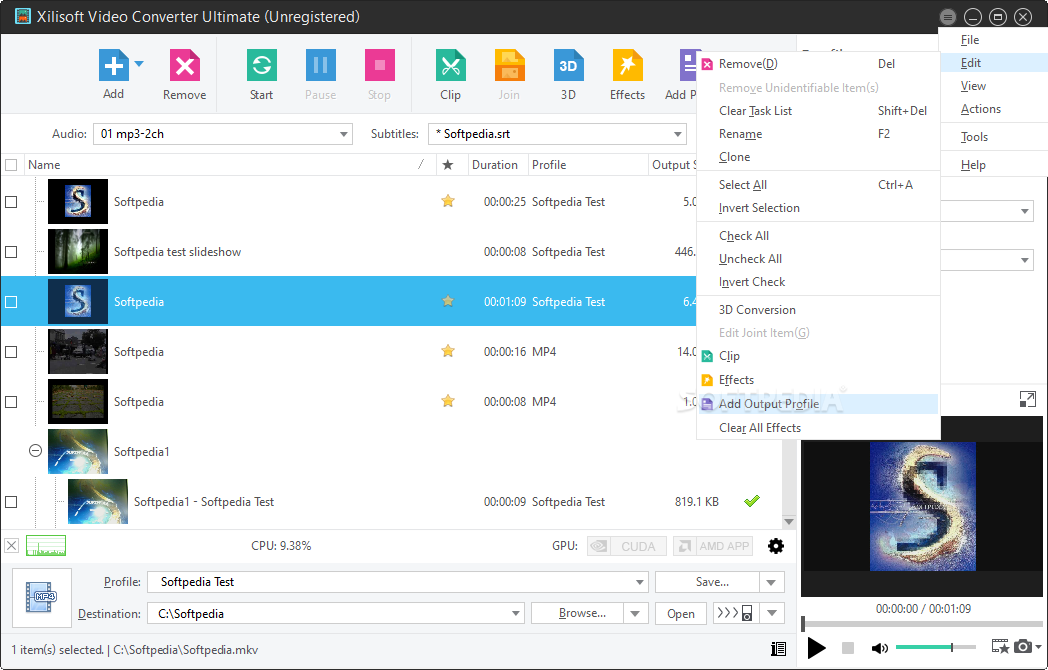Check the Softpedia 00:00:08 MP4 checkbox
Viewport: 1048px width, 670px height.
point(11,402)
